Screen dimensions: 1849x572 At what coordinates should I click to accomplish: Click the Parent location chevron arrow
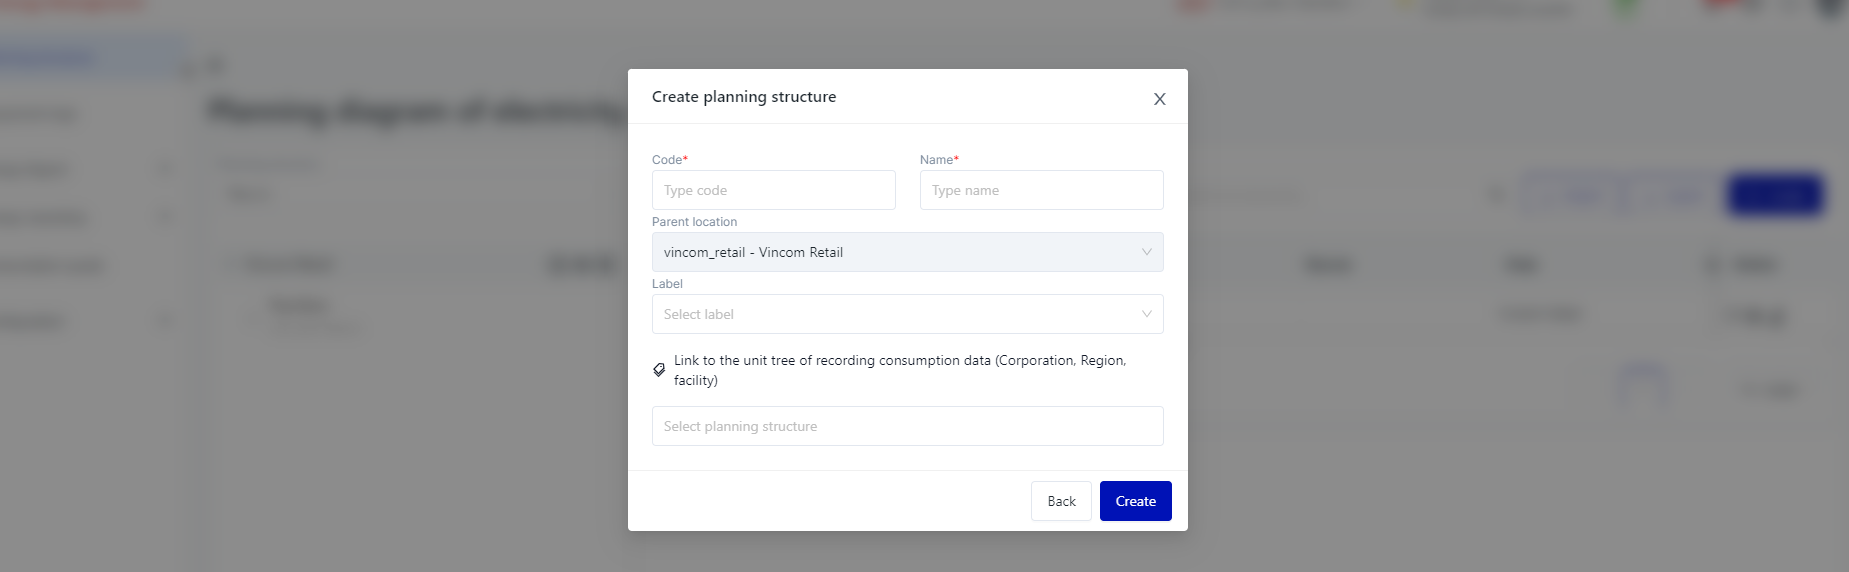(1146, 252)
